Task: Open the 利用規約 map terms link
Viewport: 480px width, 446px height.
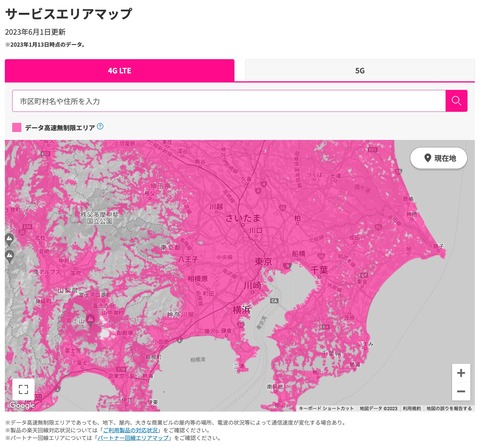Action: tap(412, 408)
